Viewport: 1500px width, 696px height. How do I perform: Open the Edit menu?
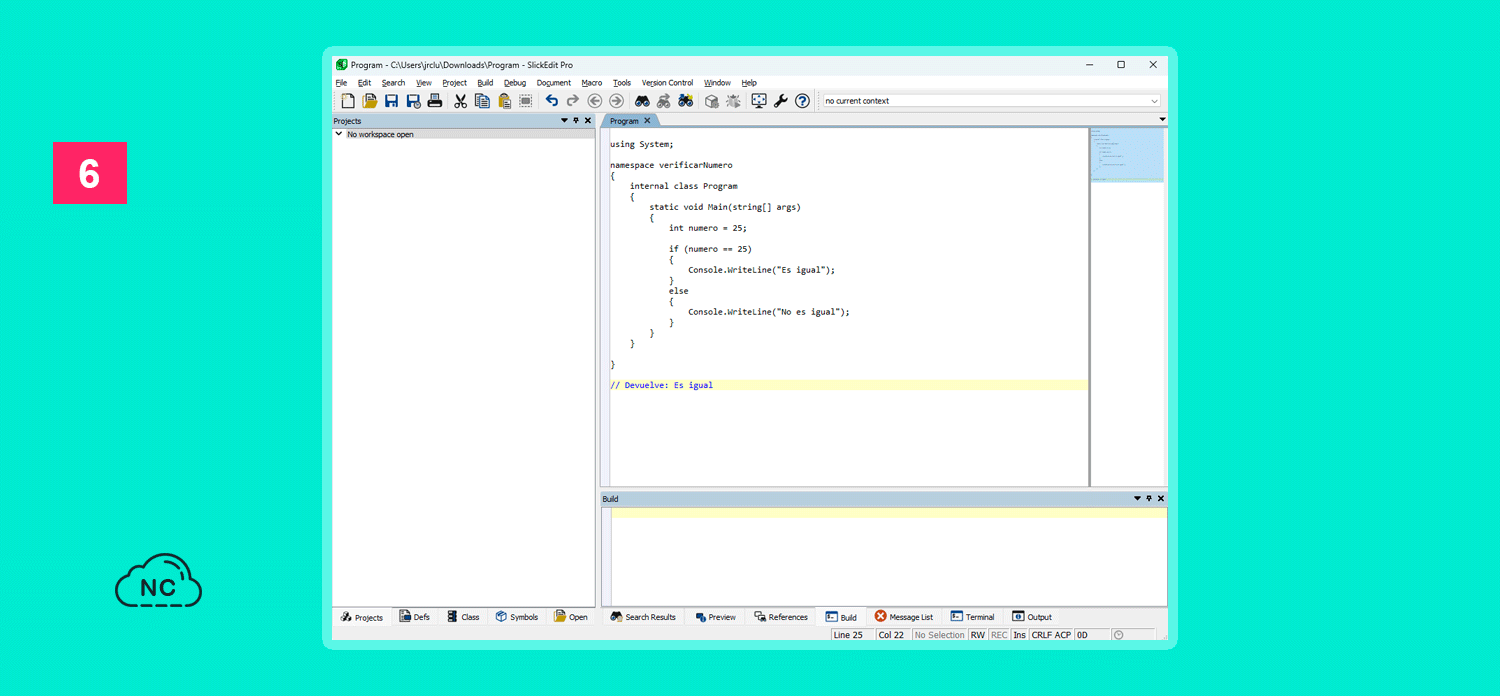(364, 83)
